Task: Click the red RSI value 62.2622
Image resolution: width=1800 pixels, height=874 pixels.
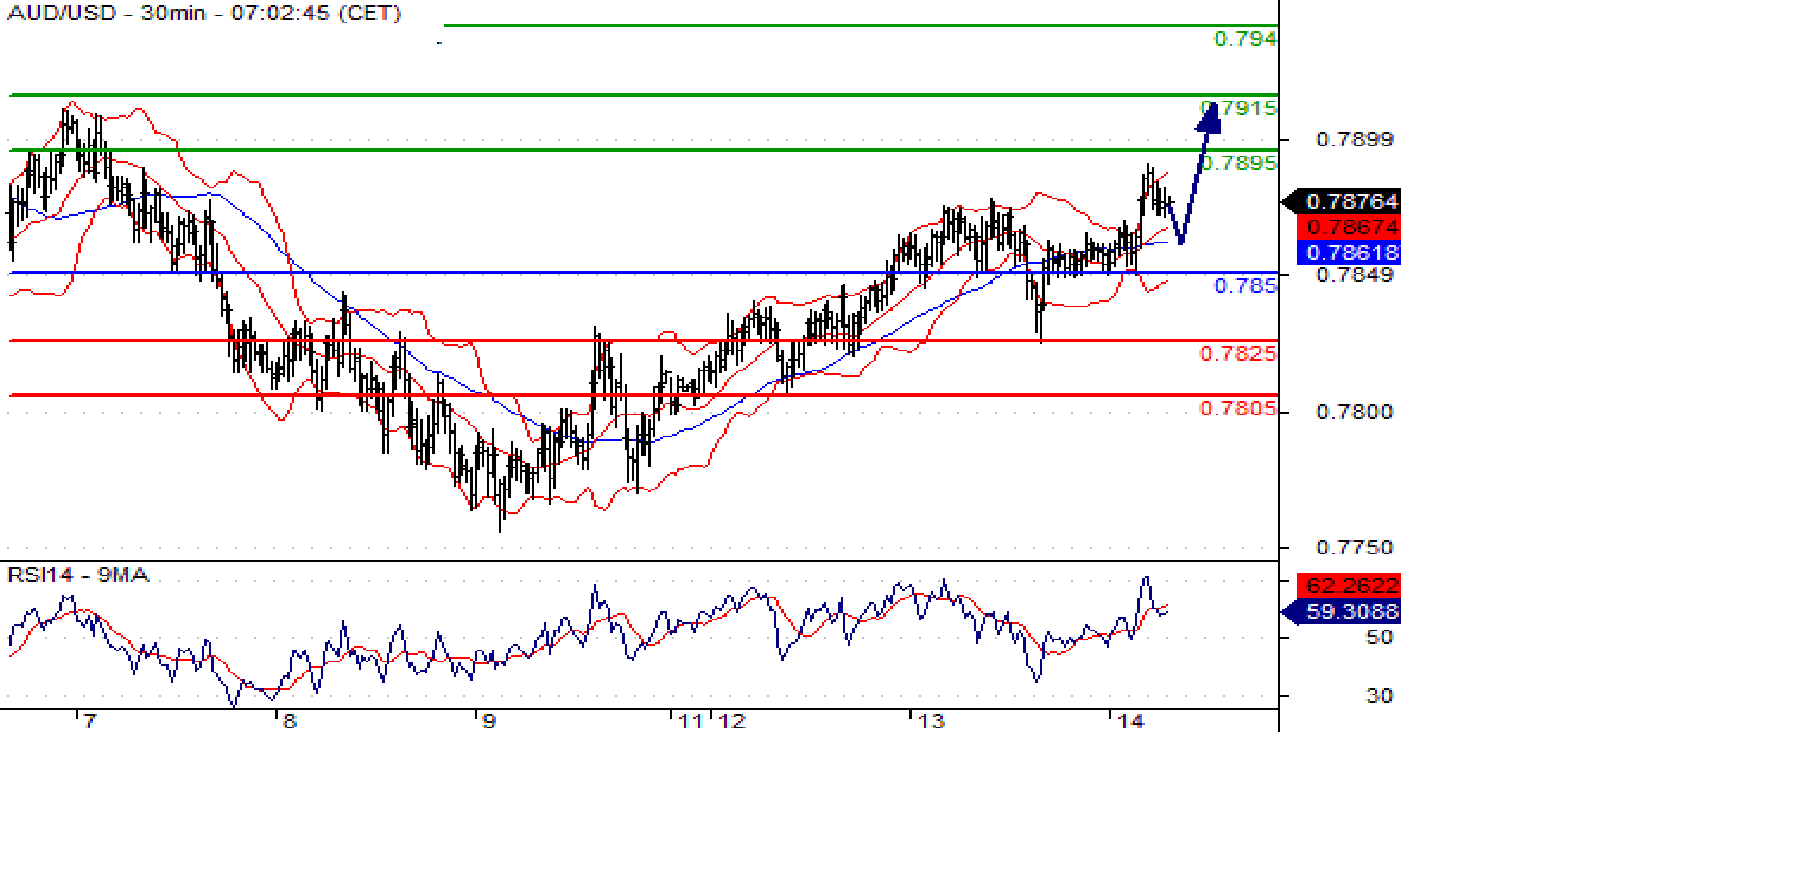Action: [1351, 586]
